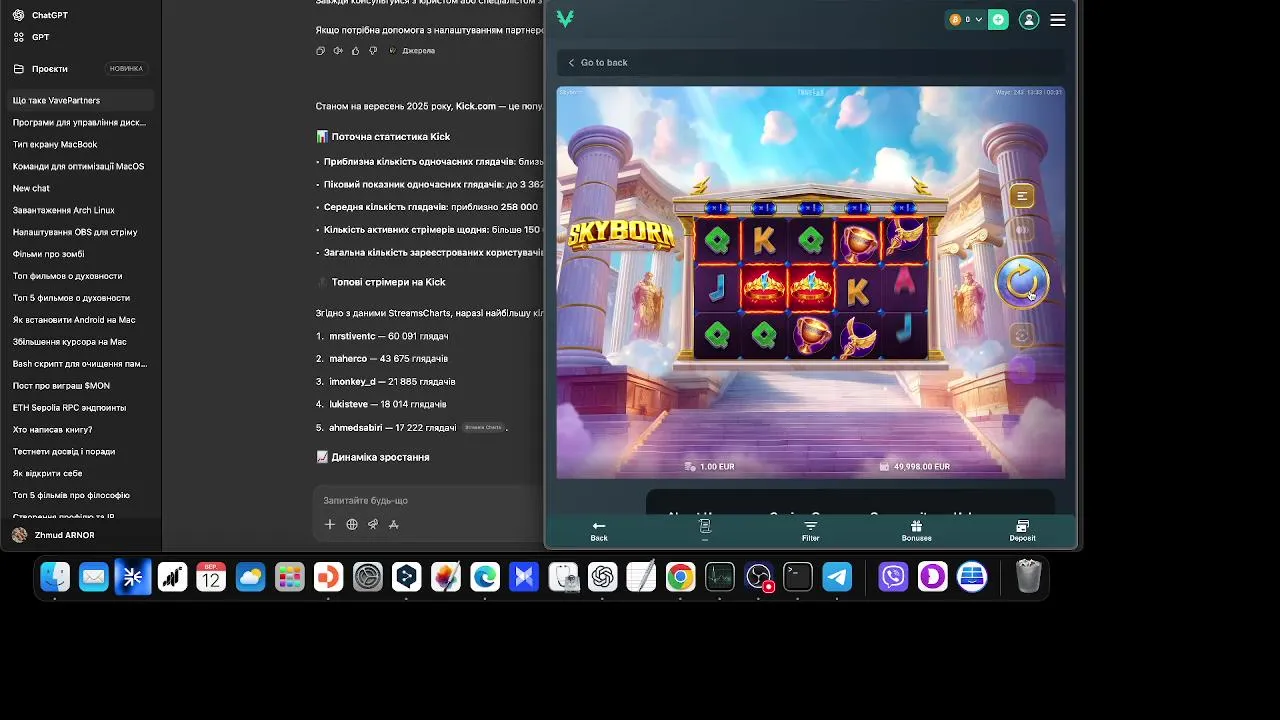
Task: Copy the ChatGPT response with copy icon
Action: (x=321, y=50)
